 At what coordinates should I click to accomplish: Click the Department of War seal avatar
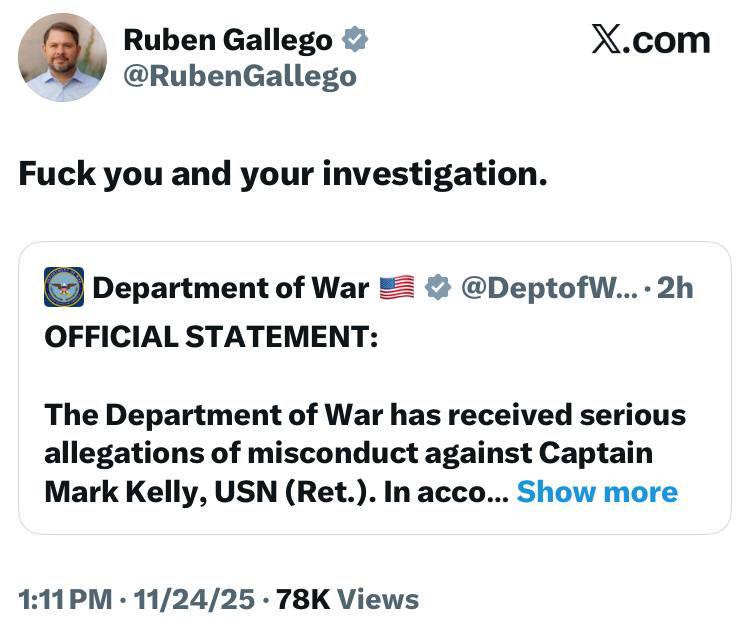64,287
